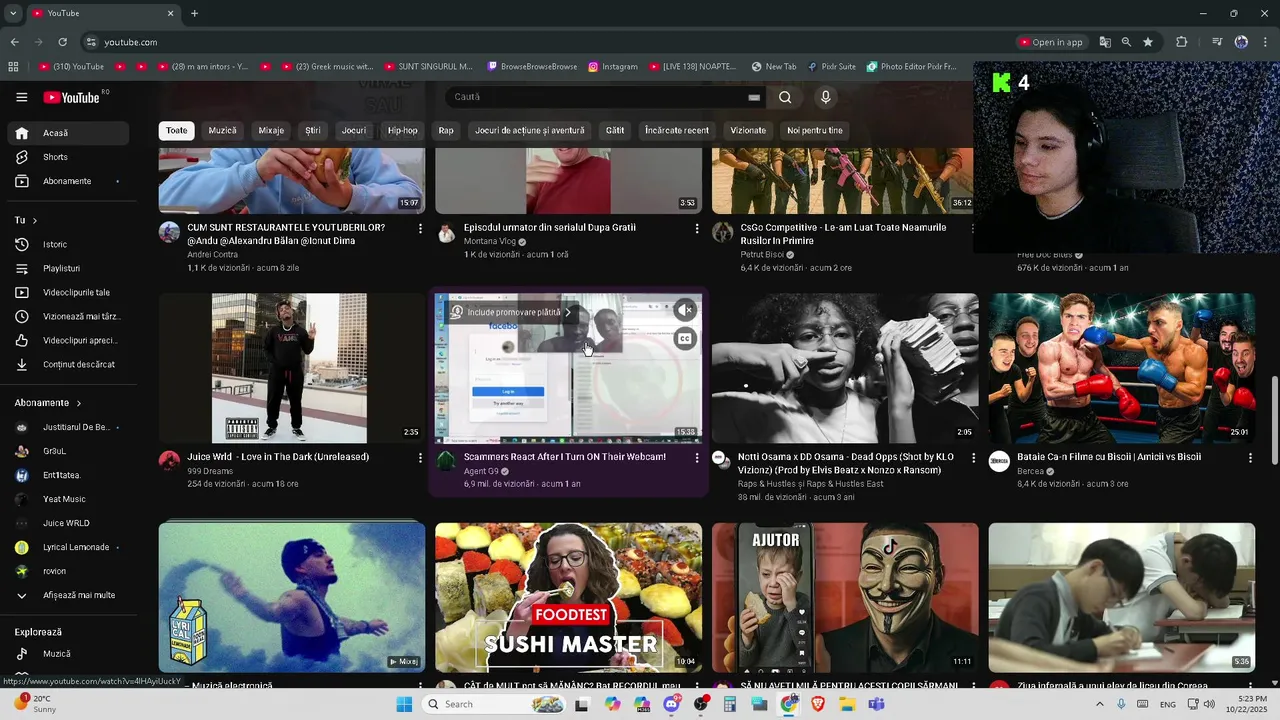Screen dimensions: 1280x720
Task: Expand Include promovare plătită notice
Action: (511, 312)
